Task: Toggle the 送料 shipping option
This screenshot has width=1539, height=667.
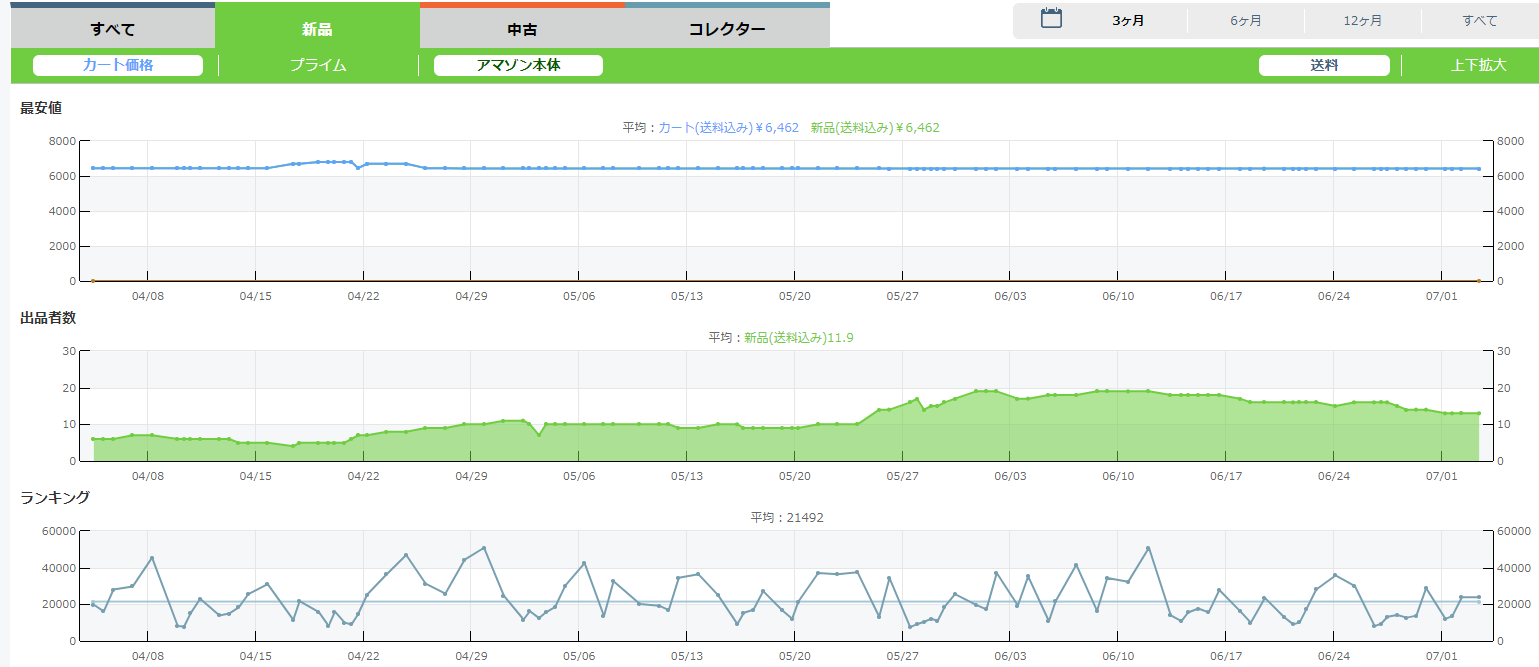Action: [x=1324, y=65]
